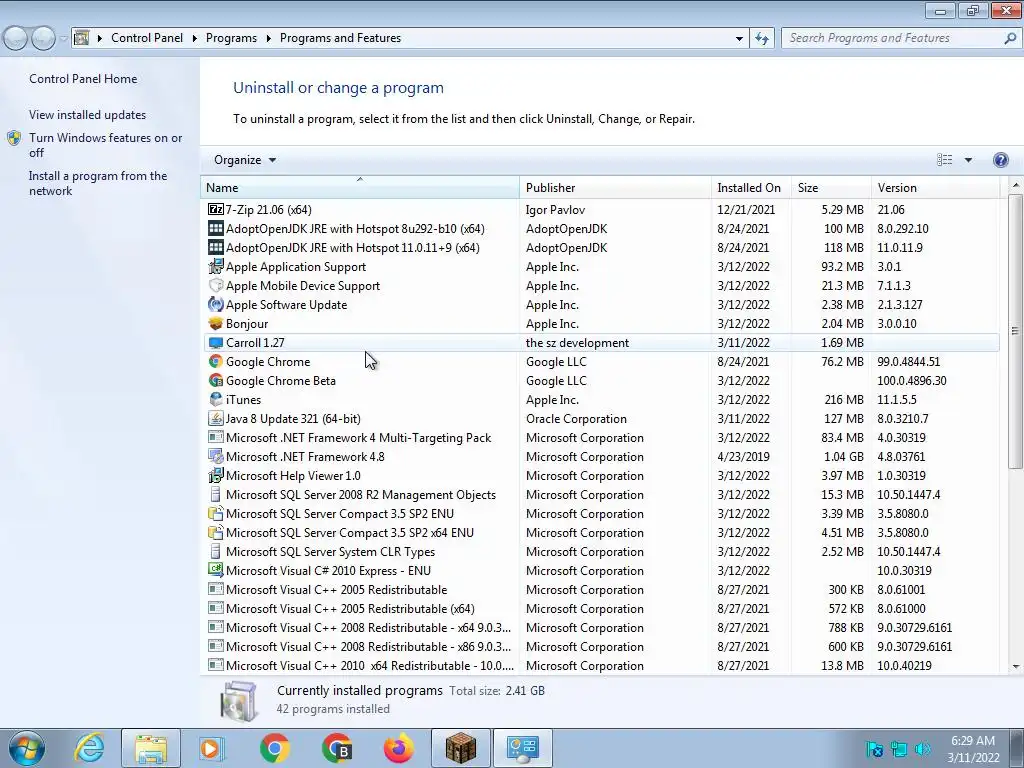This screenshot has height=768, width=1024.
Task: Launch Firefox from the taskbar
Action: 398,748
